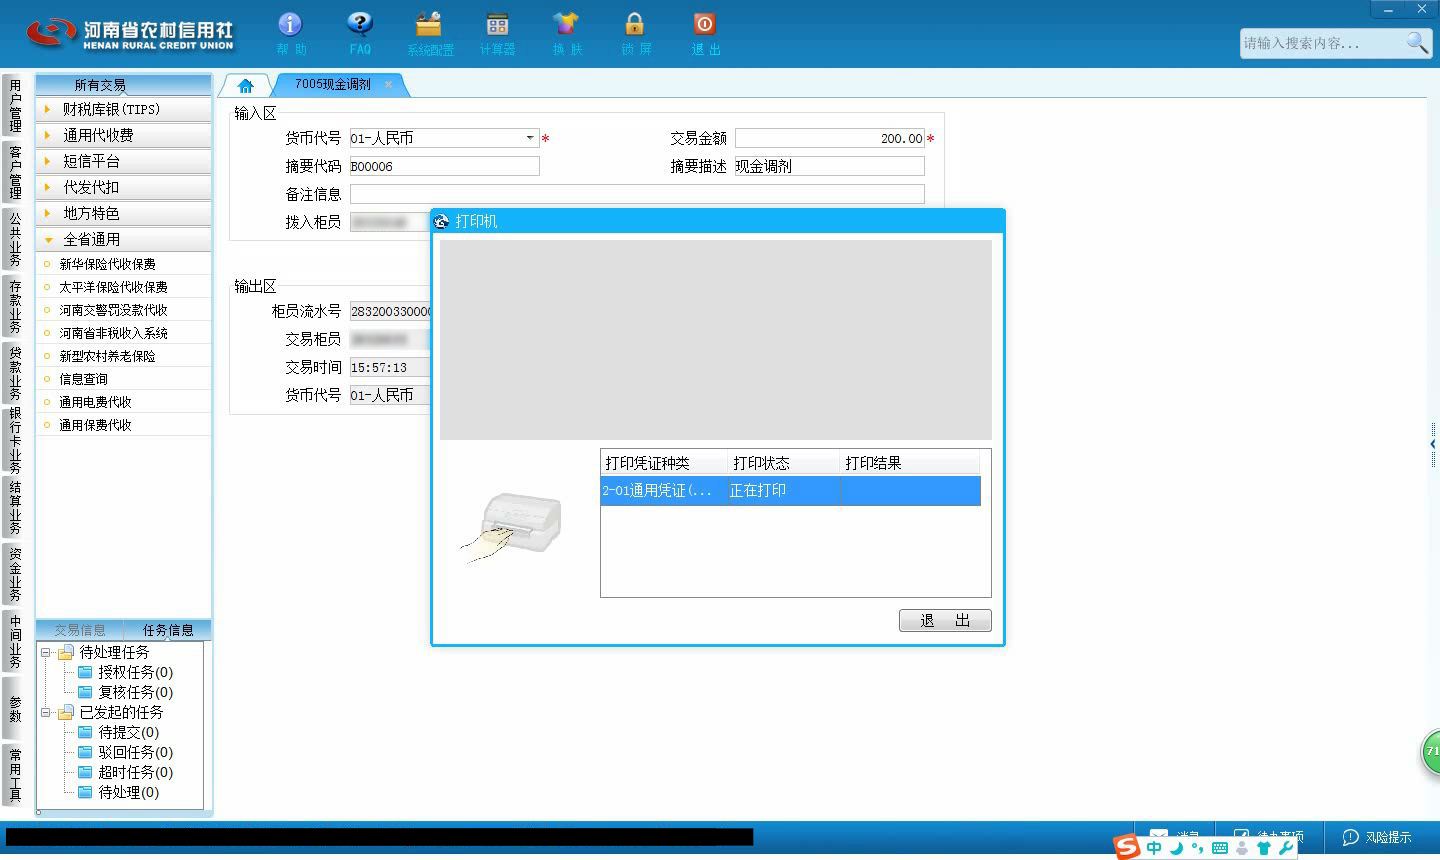Open the 银行卡业务 side tab

tap(14, 440)
